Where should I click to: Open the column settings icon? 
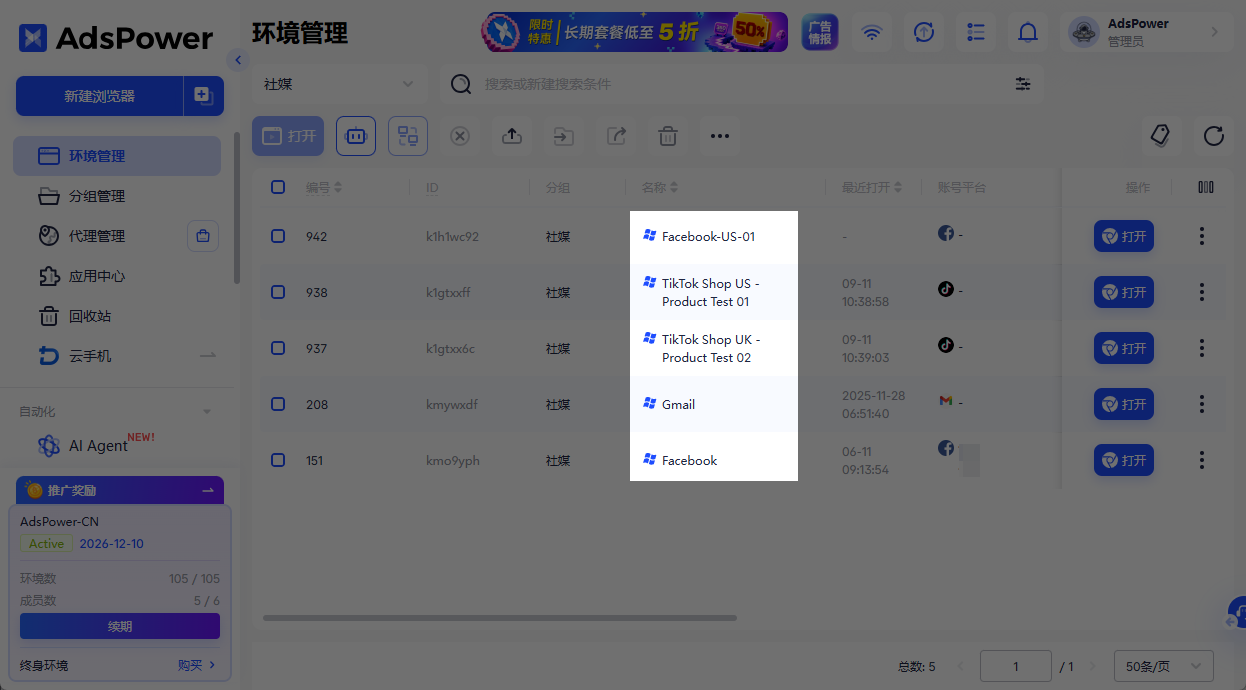(x=1206, y=187)
